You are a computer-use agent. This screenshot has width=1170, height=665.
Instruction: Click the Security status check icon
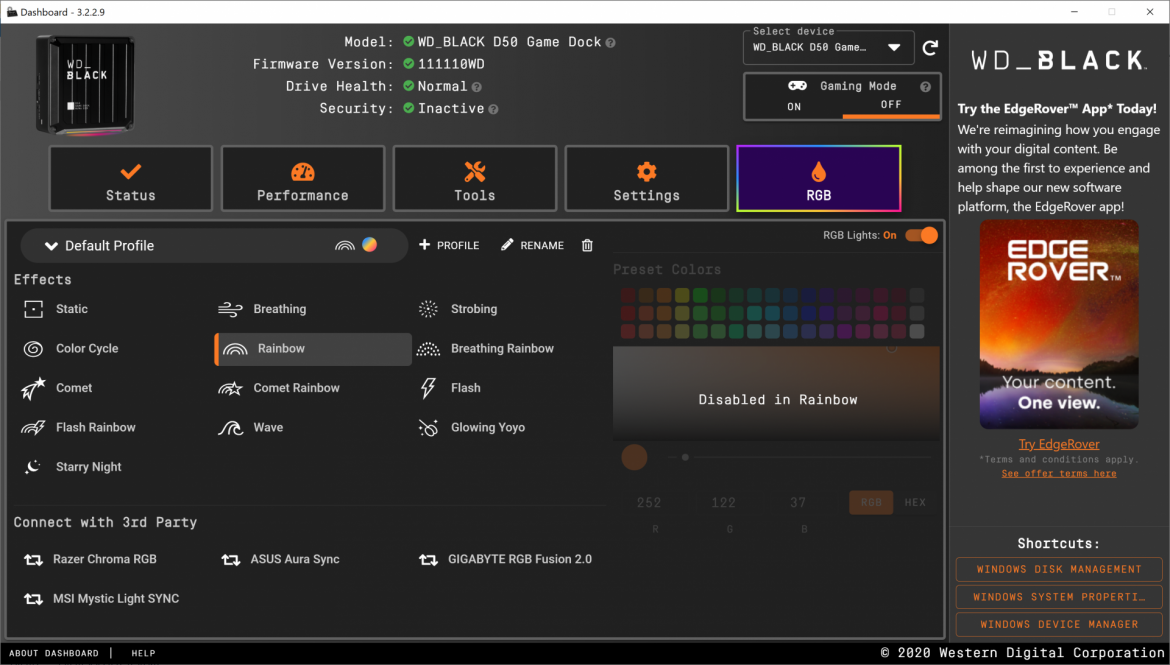[x=408, y=108]
